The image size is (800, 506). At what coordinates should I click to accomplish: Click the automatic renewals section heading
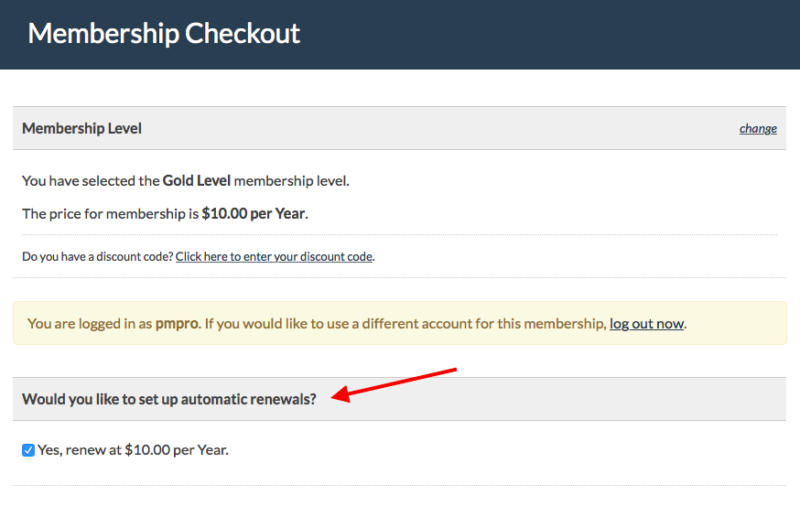169,399
